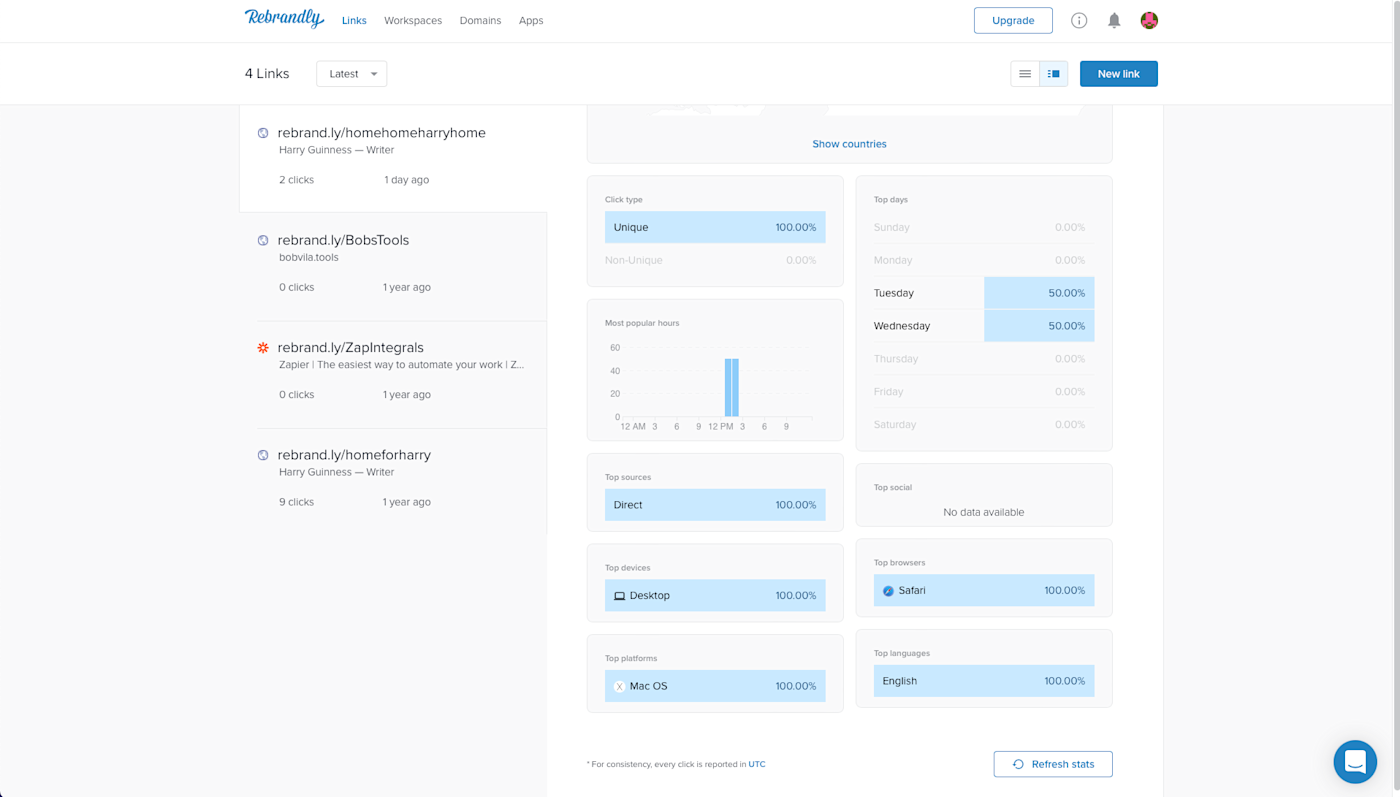Select the rebrand.ly/homeforharry link entry
Image resolution: width=1400 pixels, height=797 pixels.
(x=393, y=477)
